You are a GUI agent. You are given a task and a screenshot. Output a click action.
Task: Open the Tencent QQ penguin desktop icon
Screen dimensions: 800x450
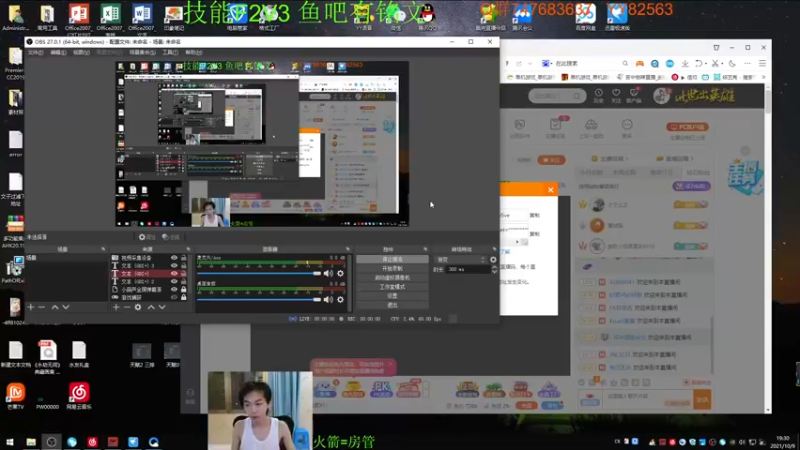click(428, 16)
